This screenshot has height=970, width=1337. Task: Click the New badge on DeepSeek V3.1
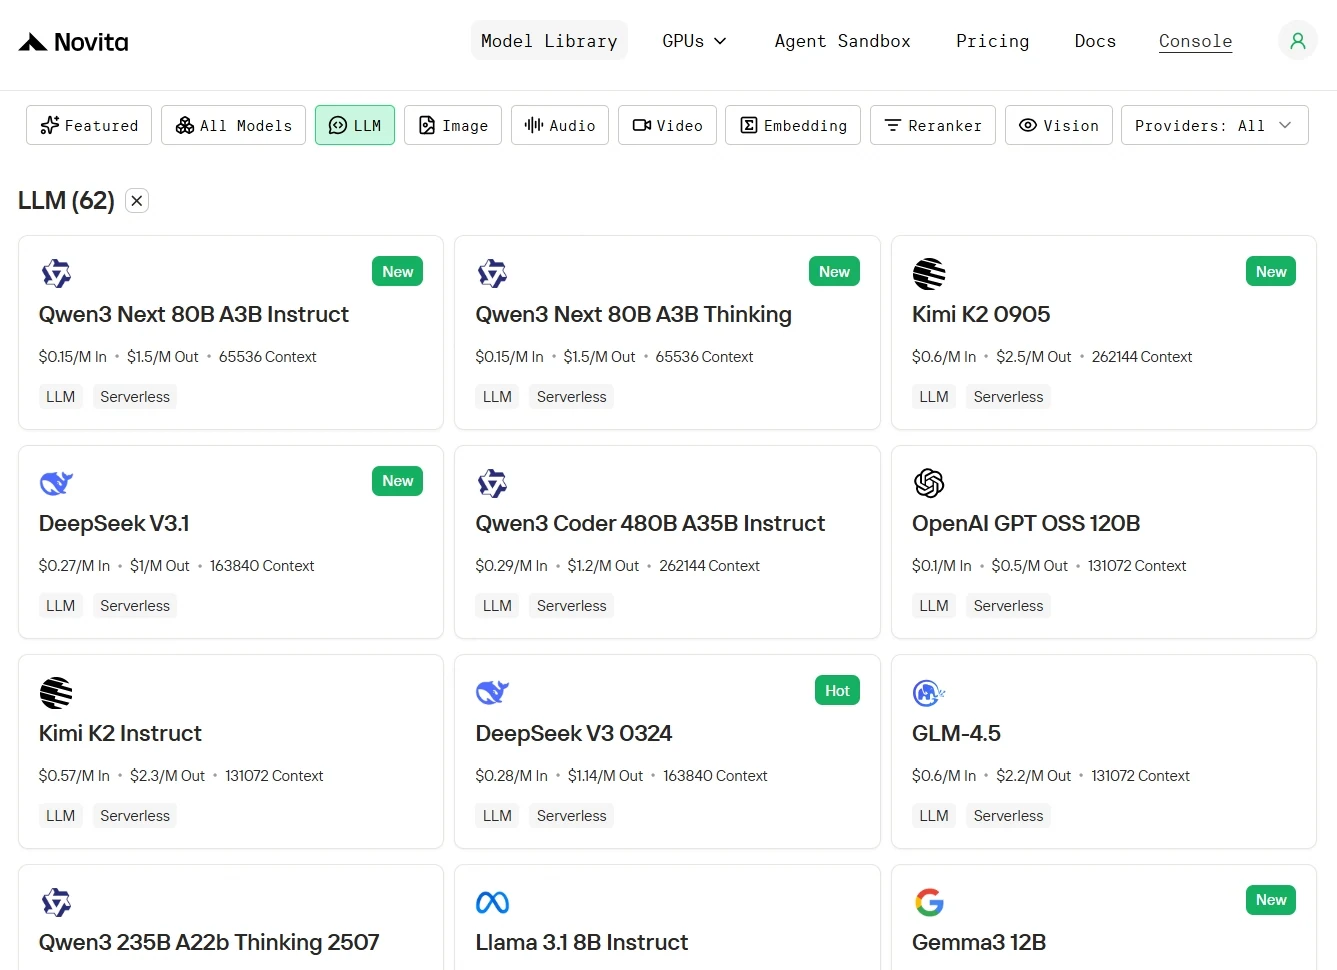[x=398, y=481]
